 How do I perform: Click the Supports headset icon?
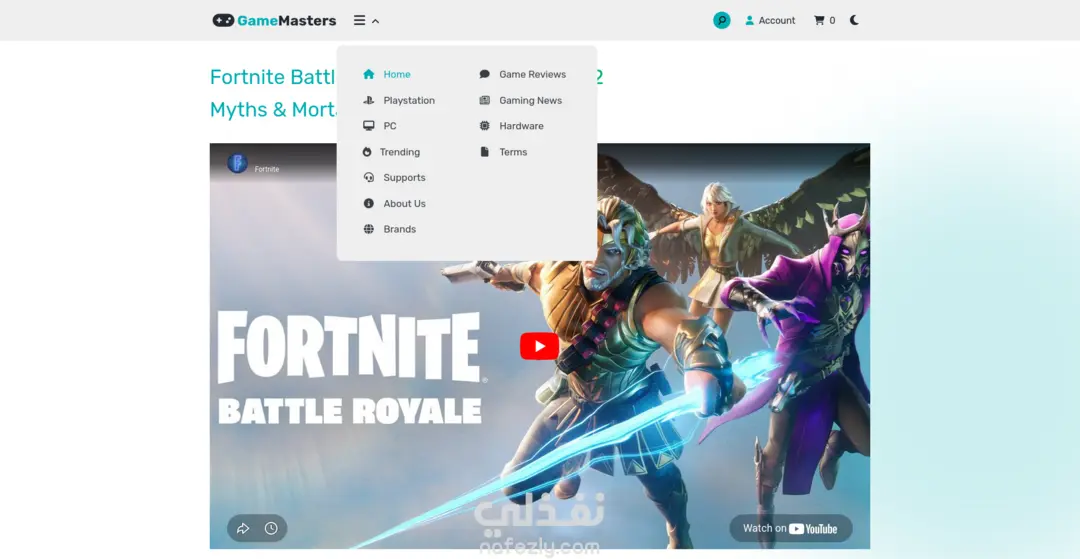(368, 178)
